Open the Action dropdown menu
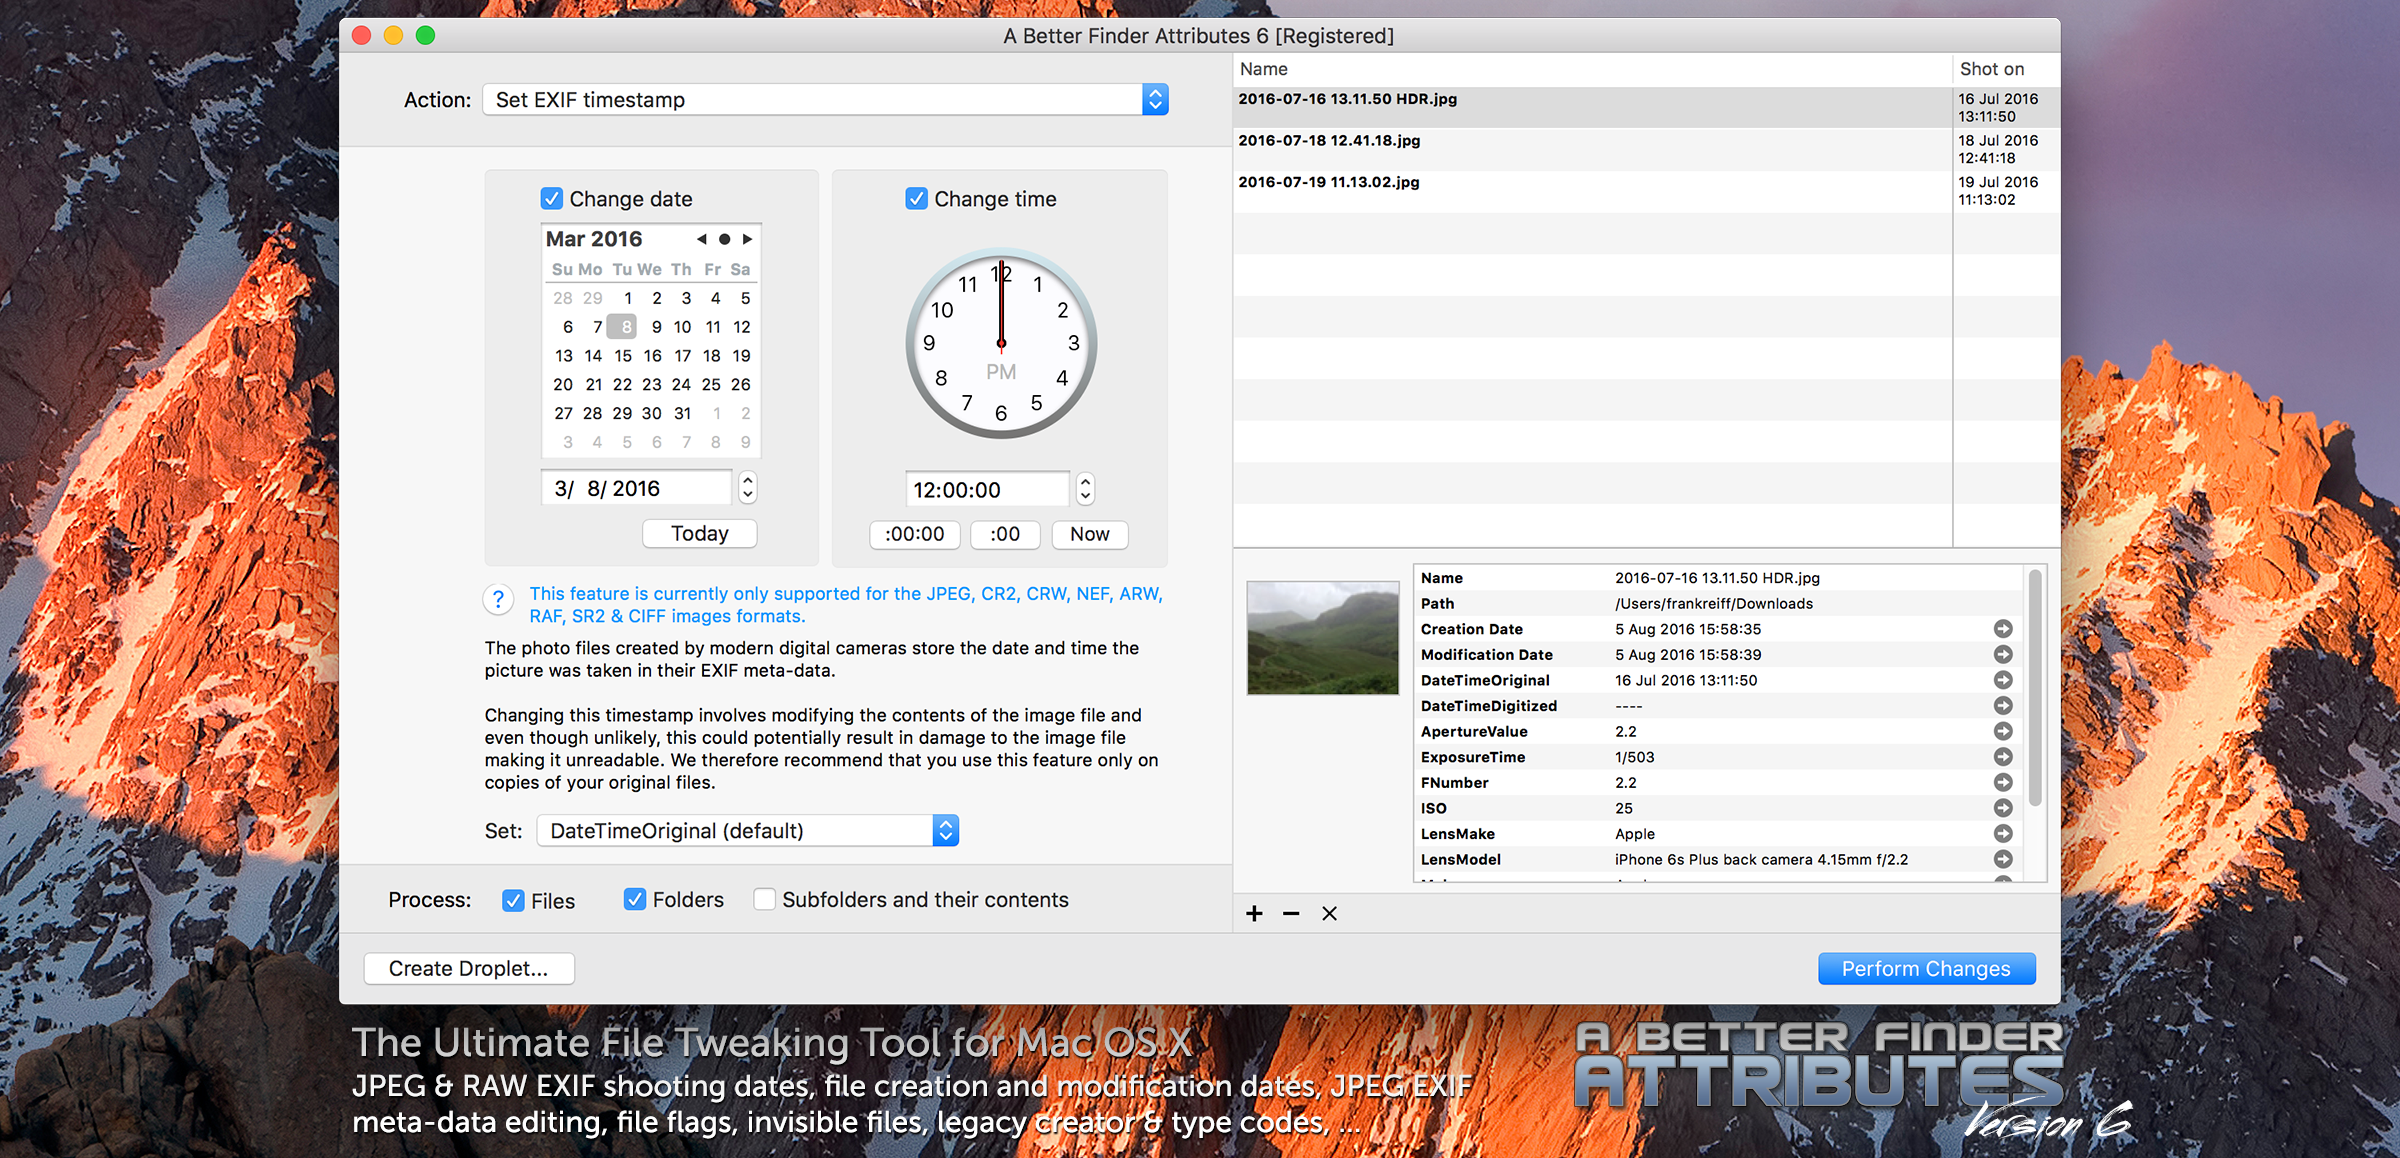The height and width of the screenshot is (1158, 2400). (825, 99)
